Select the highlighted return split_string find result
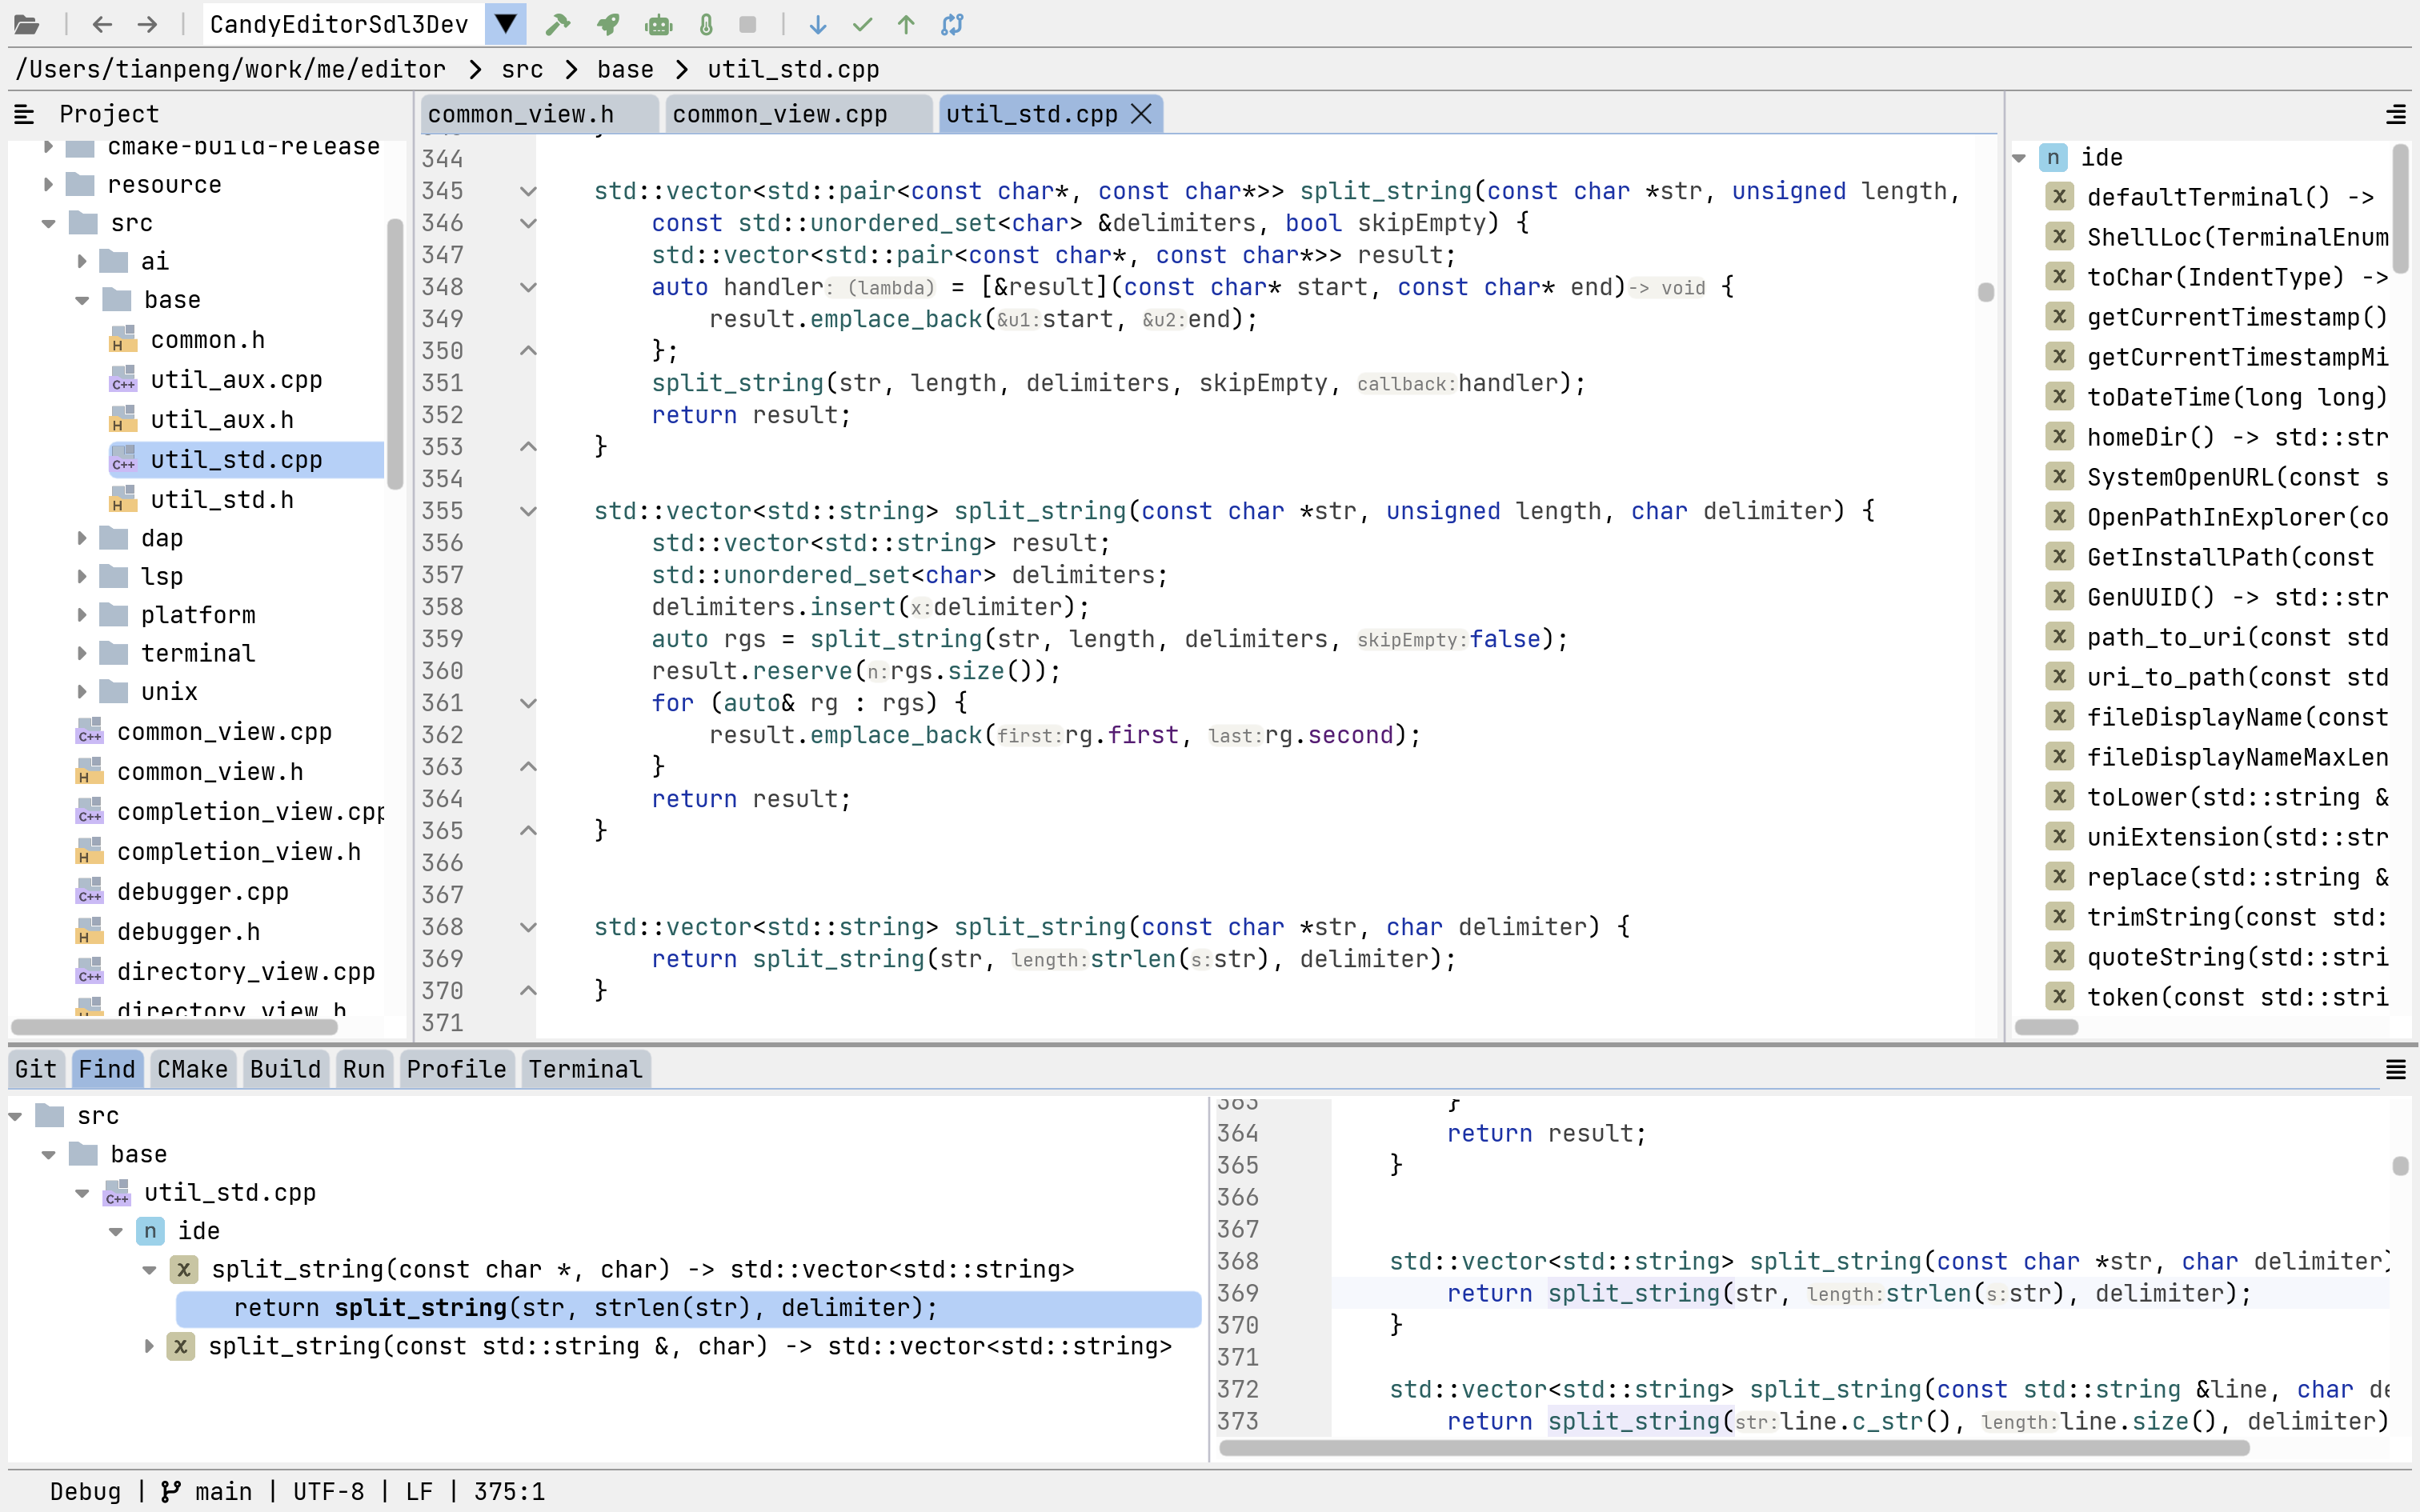Image resolution: width=2420 pixels, height=1512 pixels. (x=688, y=1308)
